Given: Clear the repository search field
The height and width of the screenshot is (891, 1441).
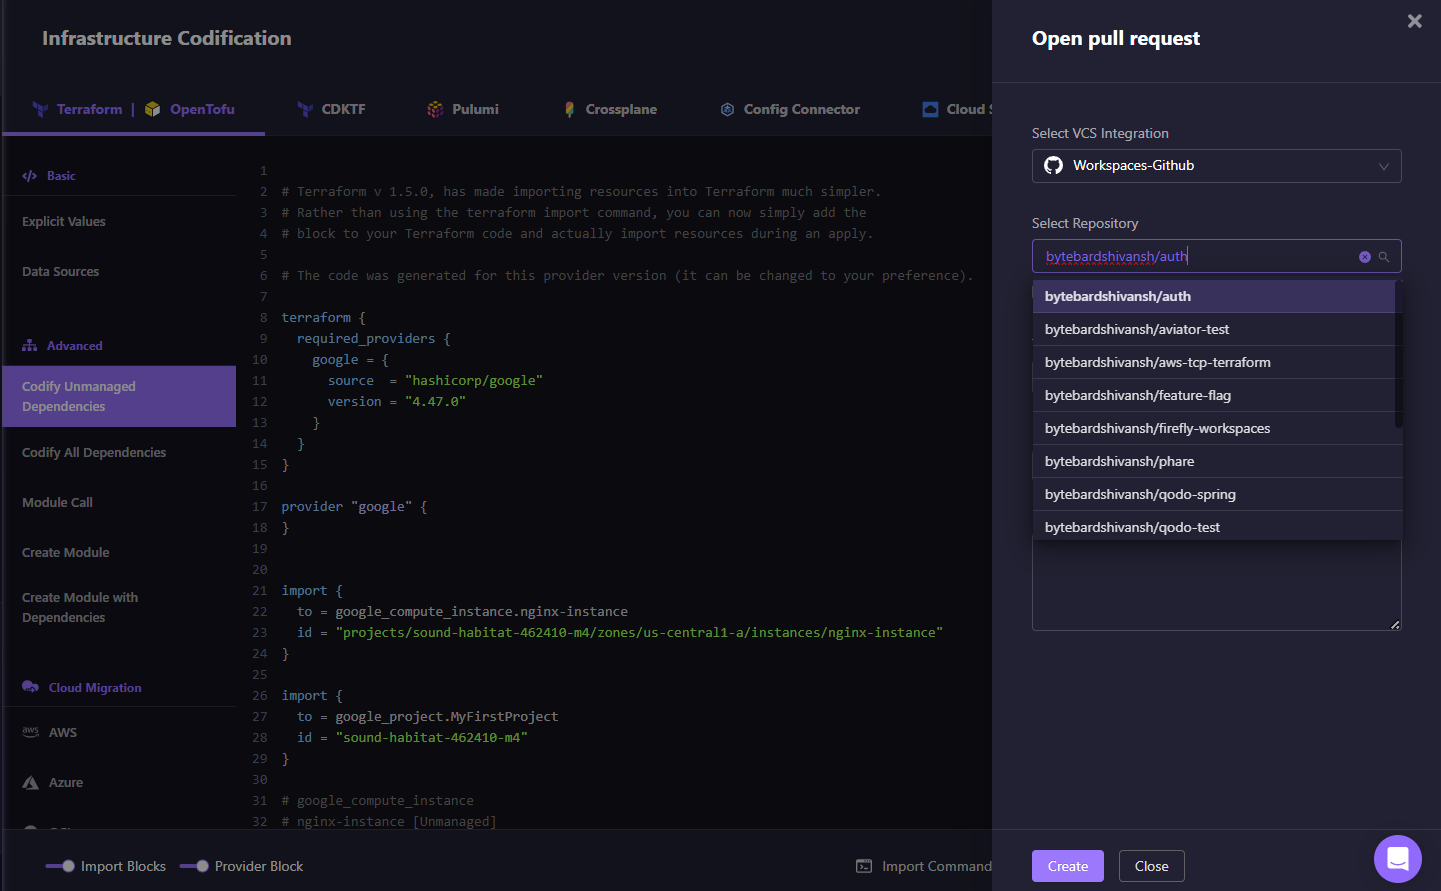Looking at the screenshot, I should (x=1365, y=257).
